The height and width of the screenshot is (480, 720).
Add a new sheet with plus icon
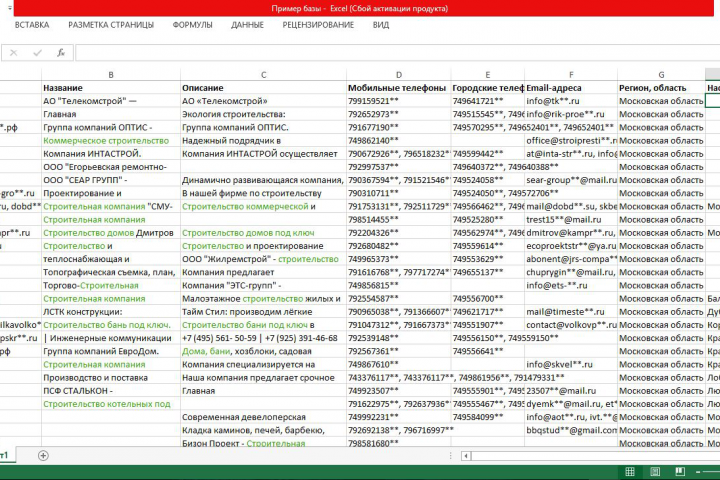point(43,456)
